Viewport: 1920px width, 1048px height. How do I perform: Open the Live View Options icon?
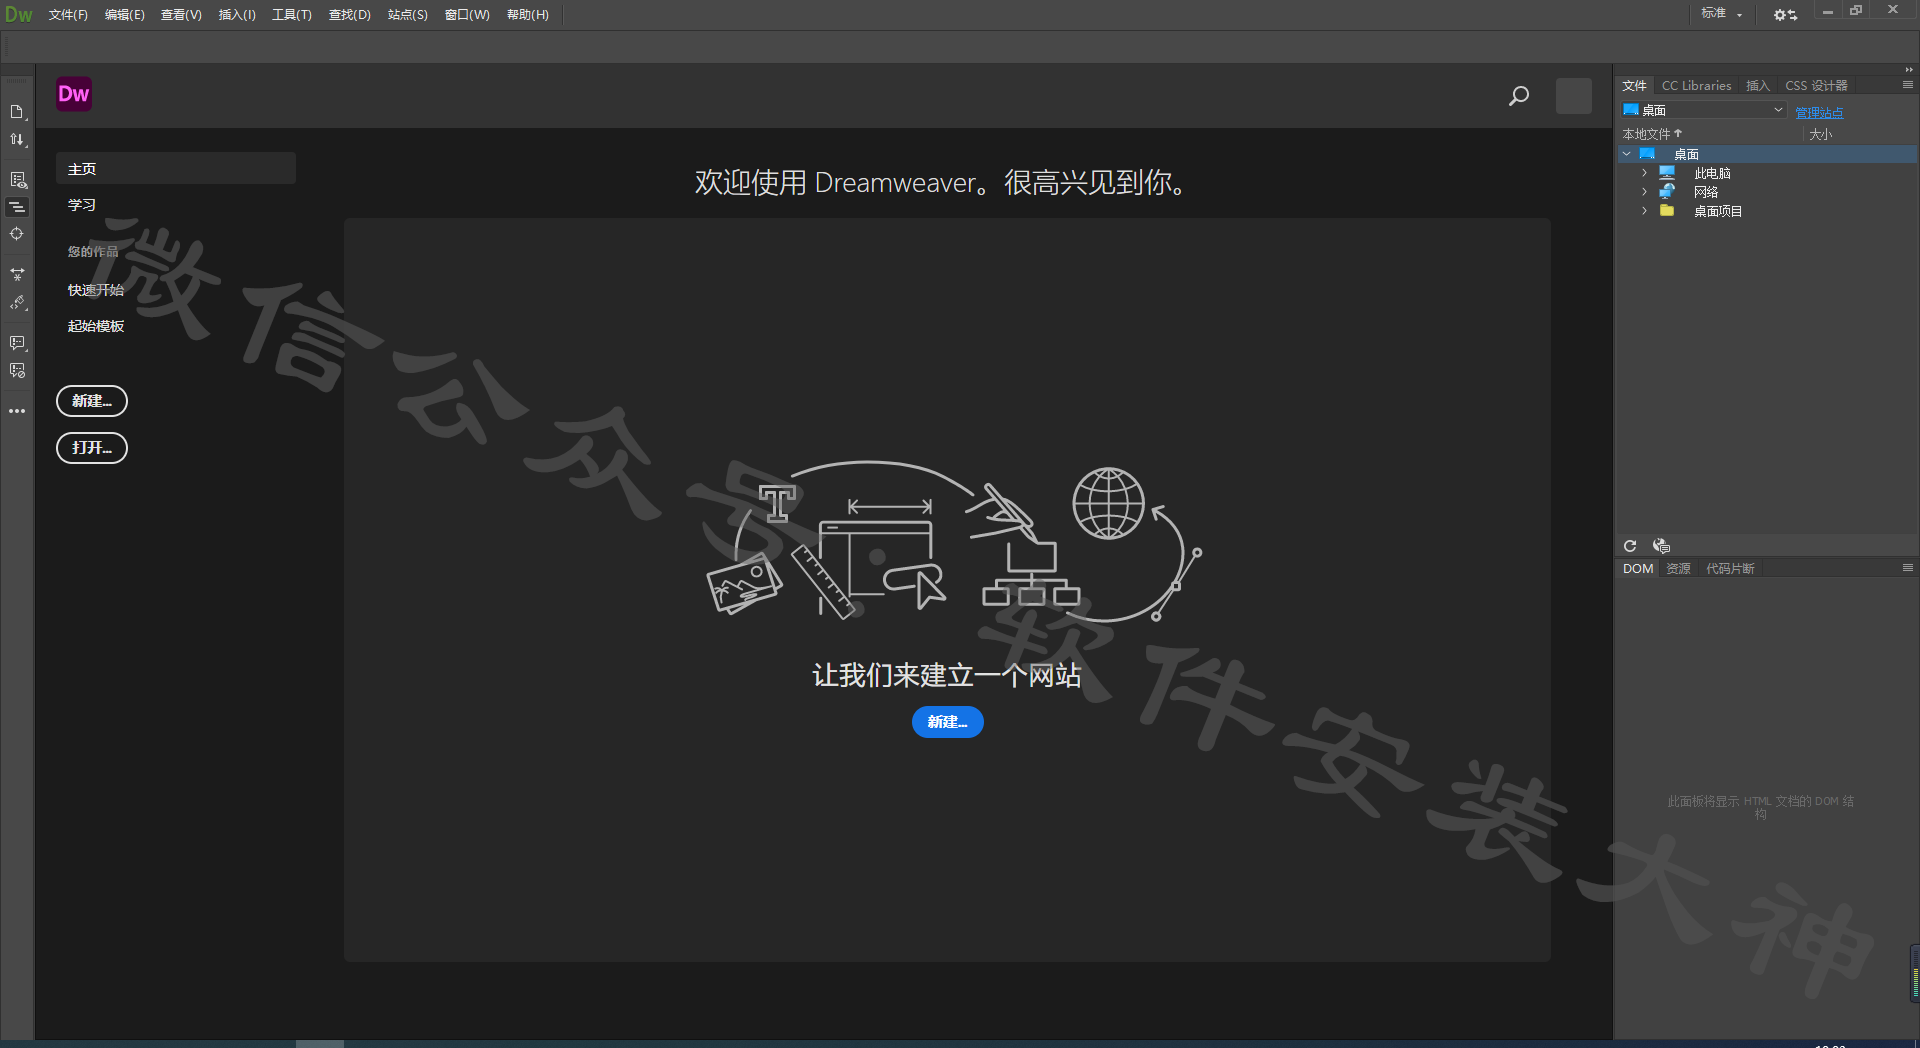pos(17,180)
